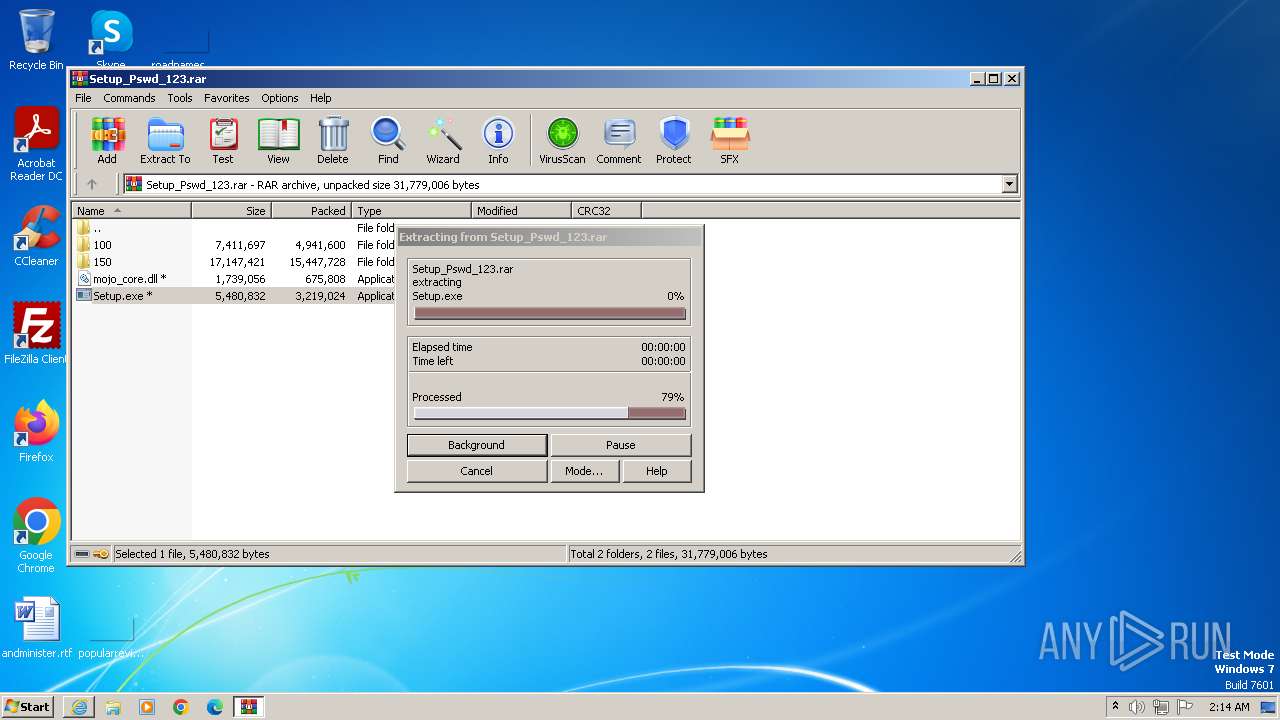The width and height of the screenshot is (1280, 720).
Task: Click the Find toolbar icon
Action: pos(388,141)
